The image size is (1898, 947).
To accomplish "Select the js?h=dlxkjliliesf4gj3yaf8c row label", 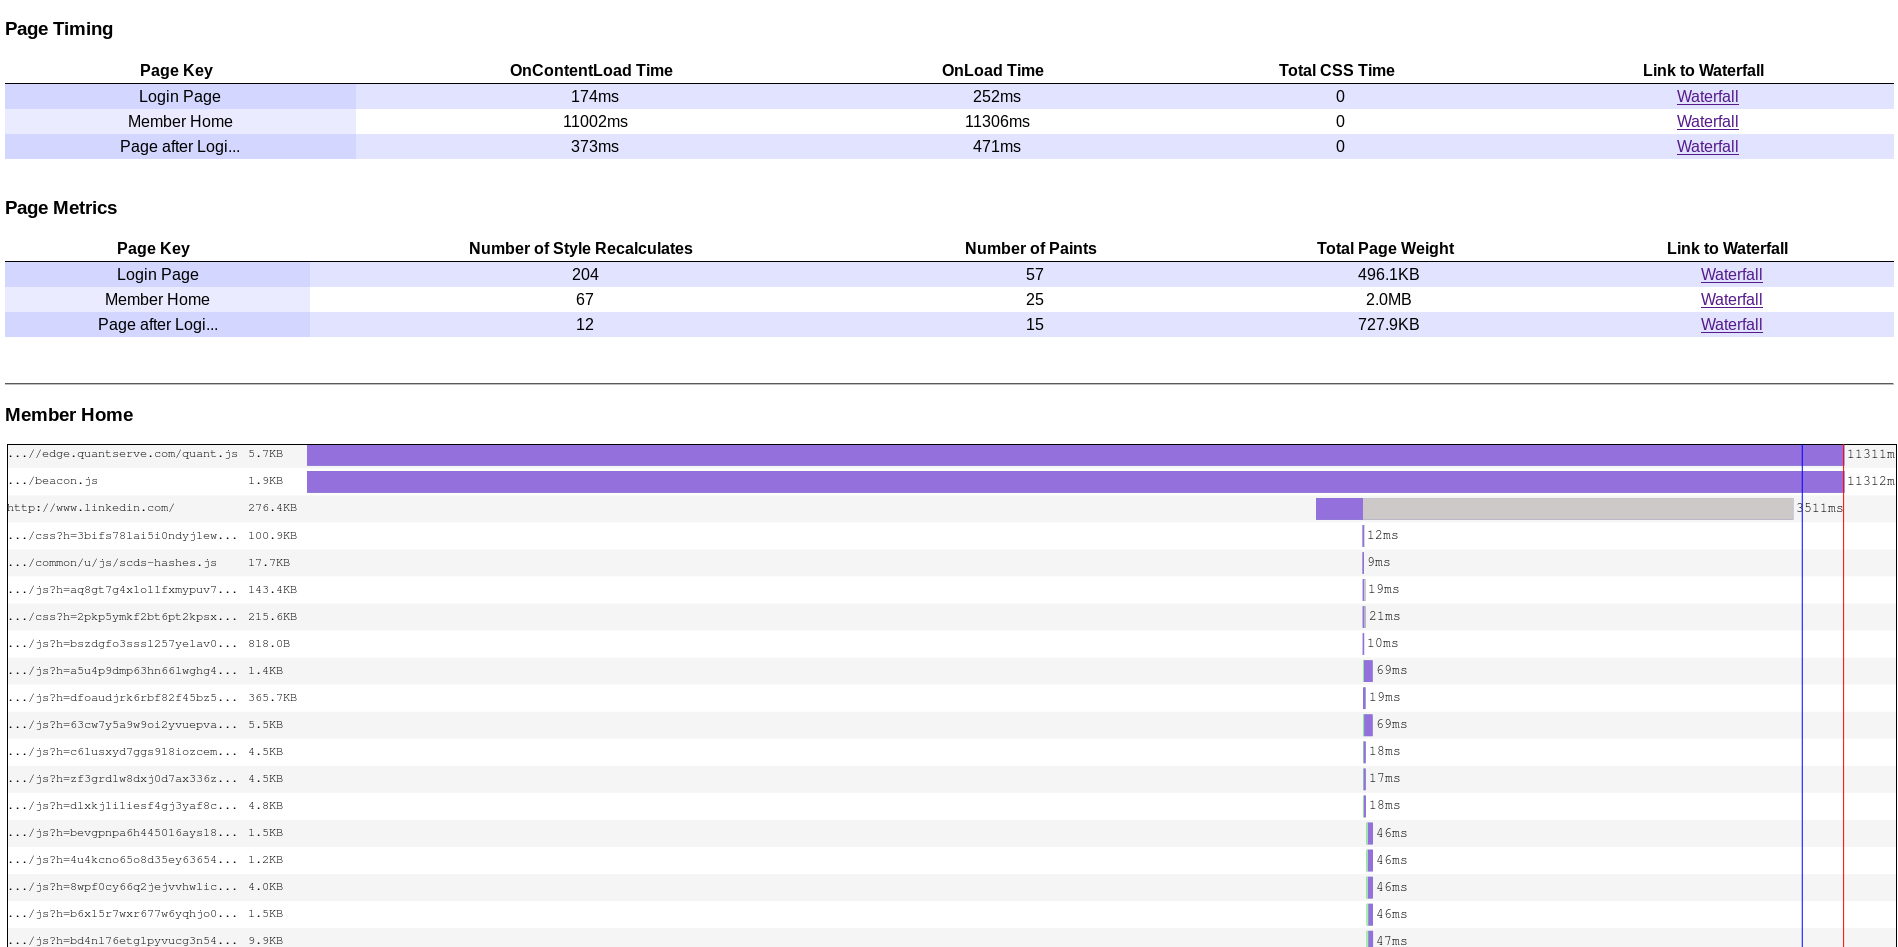I will (x=123, y=806).
